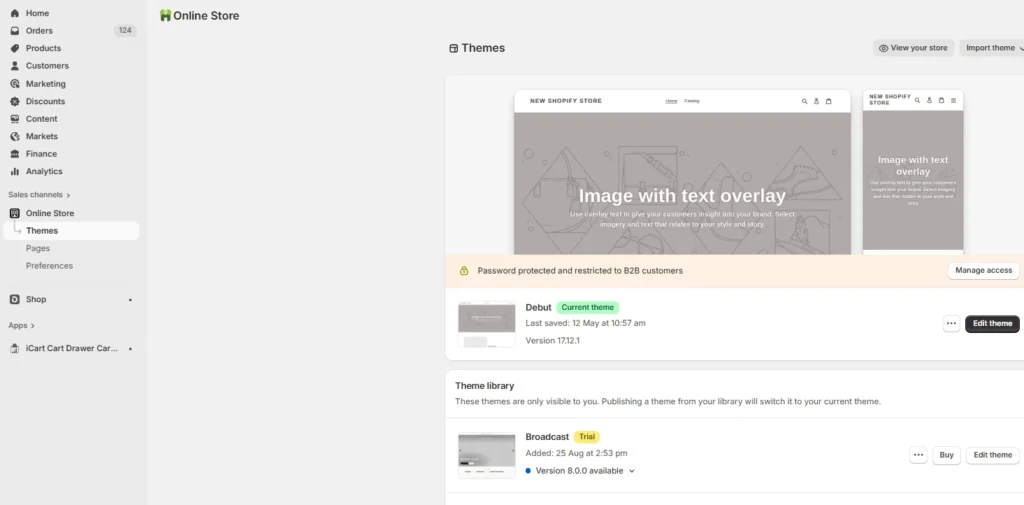1024x505 pixels.
Task: Click the Marketing target icon
Action: 14,84
